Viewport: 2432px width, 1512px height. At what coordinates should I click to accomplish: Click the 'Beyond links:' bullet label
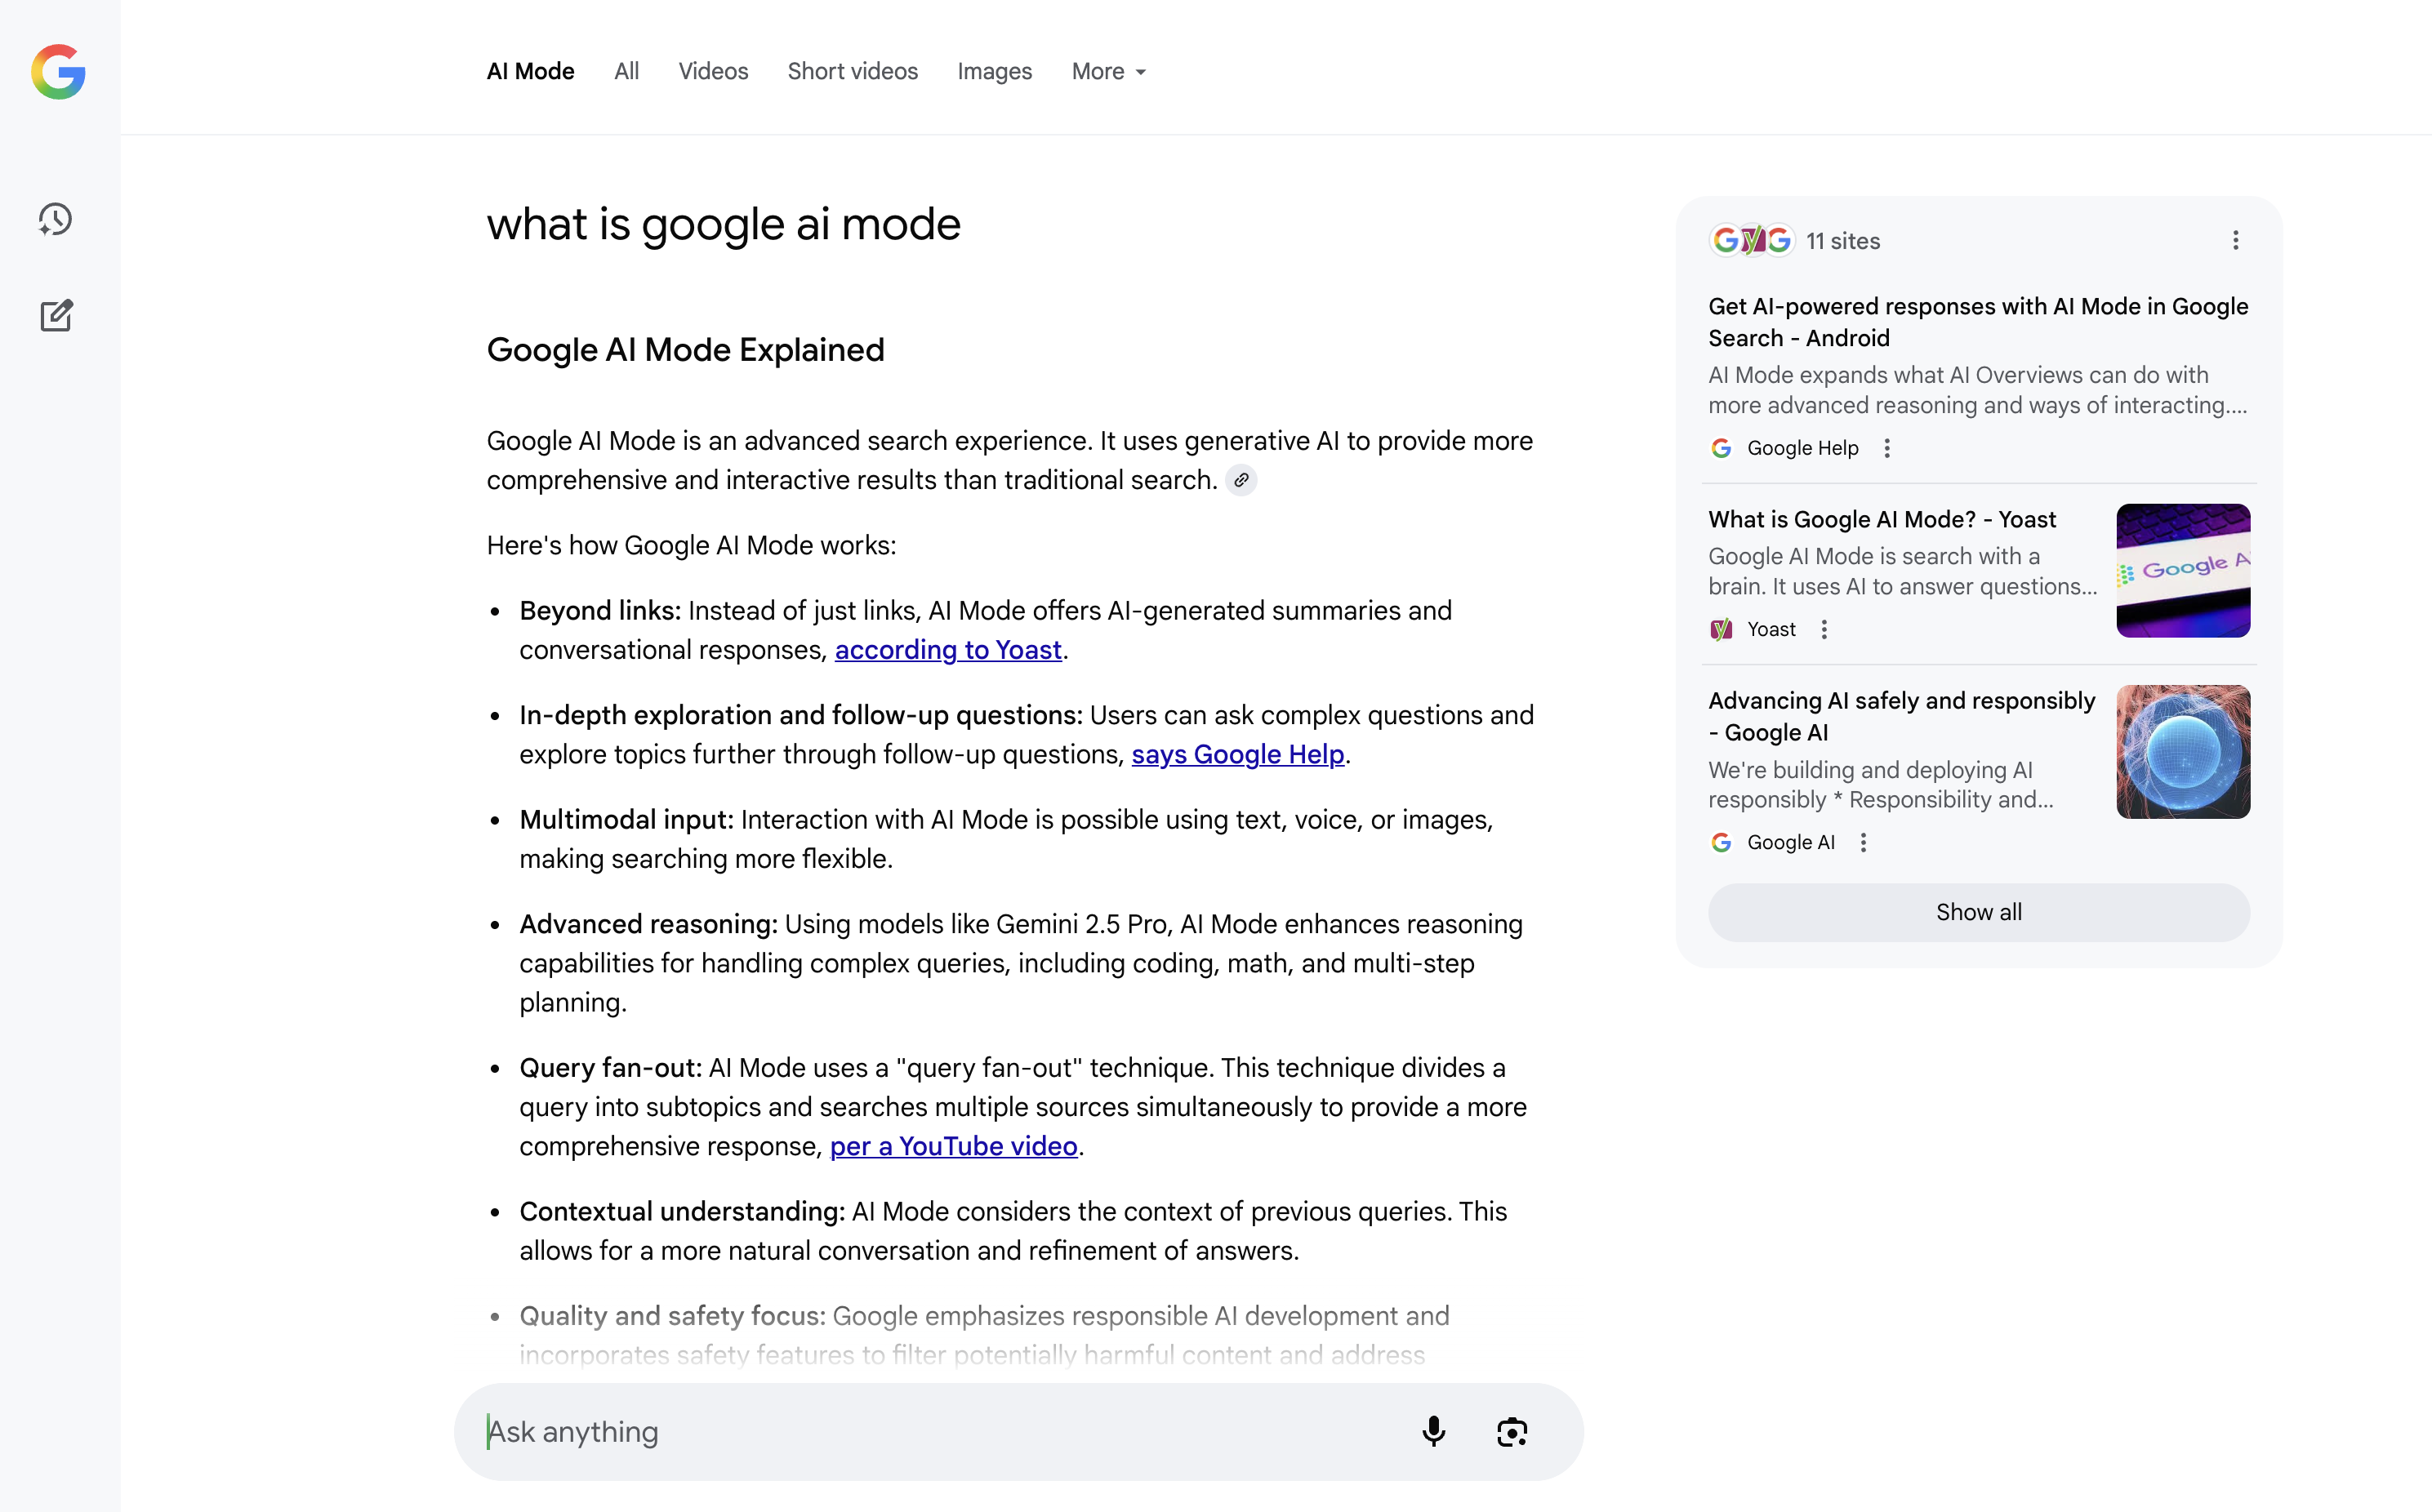[600, 610]
